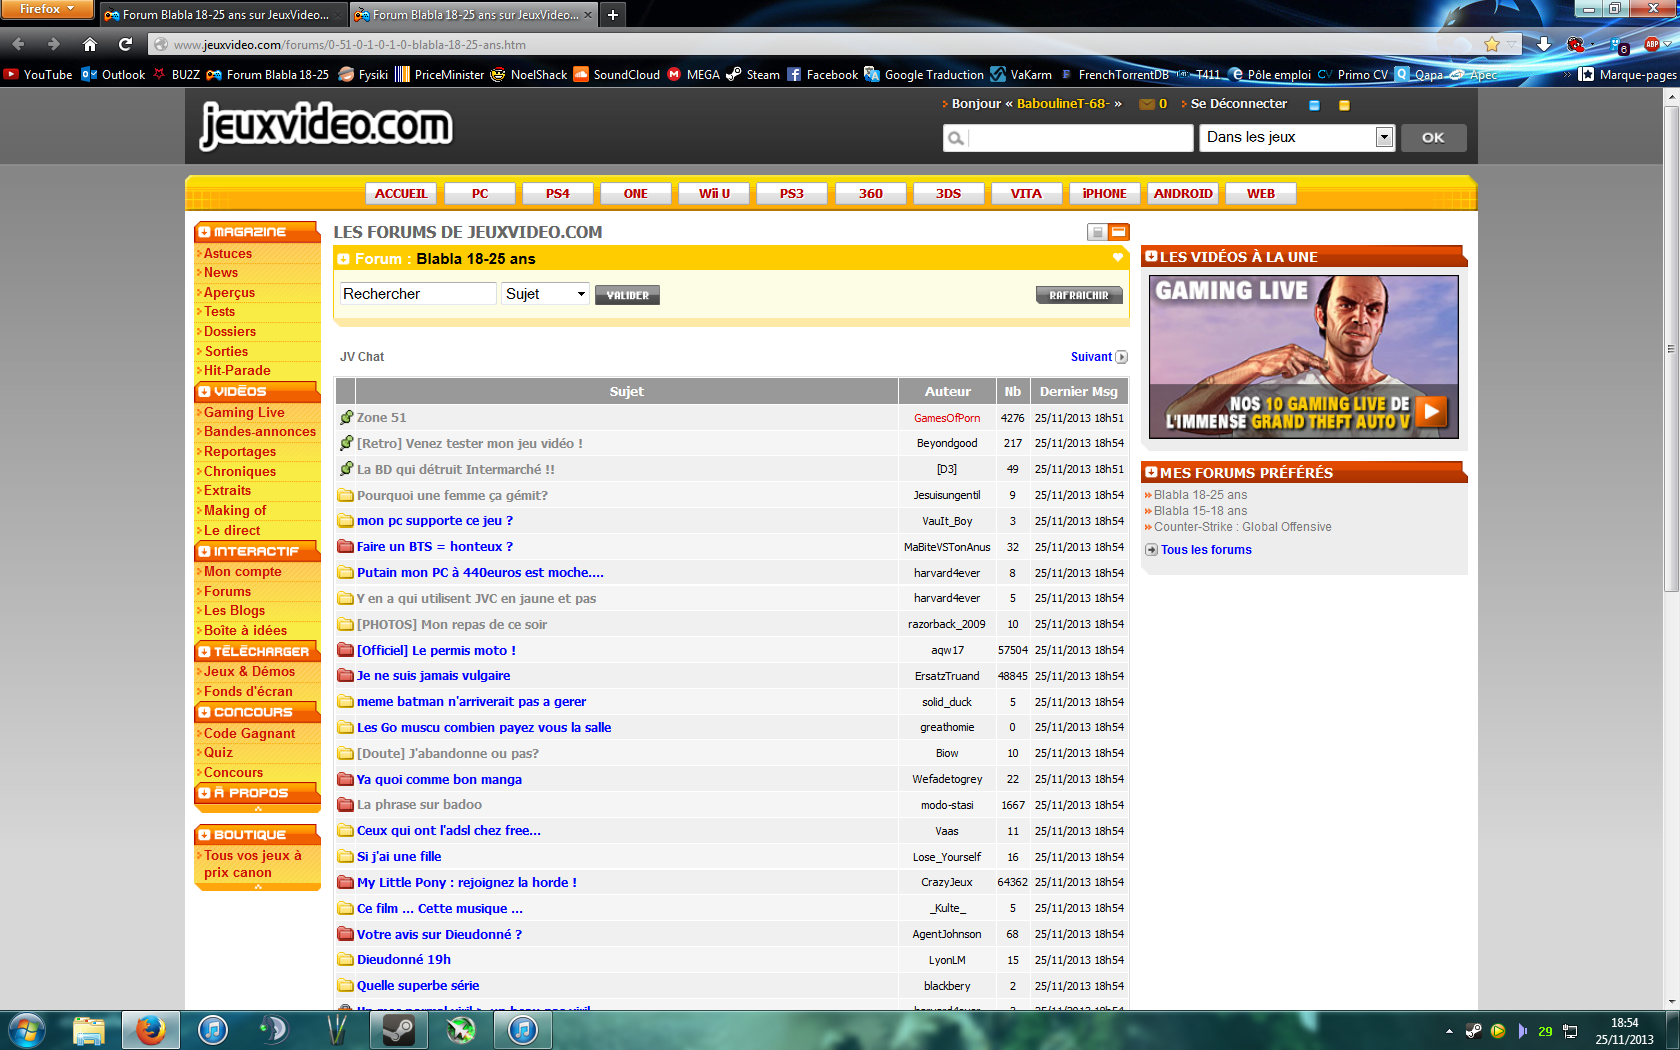This screenshot has width=1680, height=1050.
Task: Open Steam from the Windows taskbar
Action: (399, 1030)
